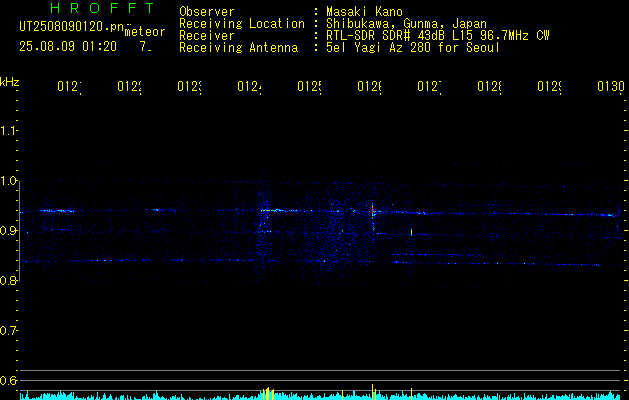Image resolution: width=629 pixels, height=400 pixels.
Task: Click the first time axis label 0121
Action: click(x=69, y=86)
